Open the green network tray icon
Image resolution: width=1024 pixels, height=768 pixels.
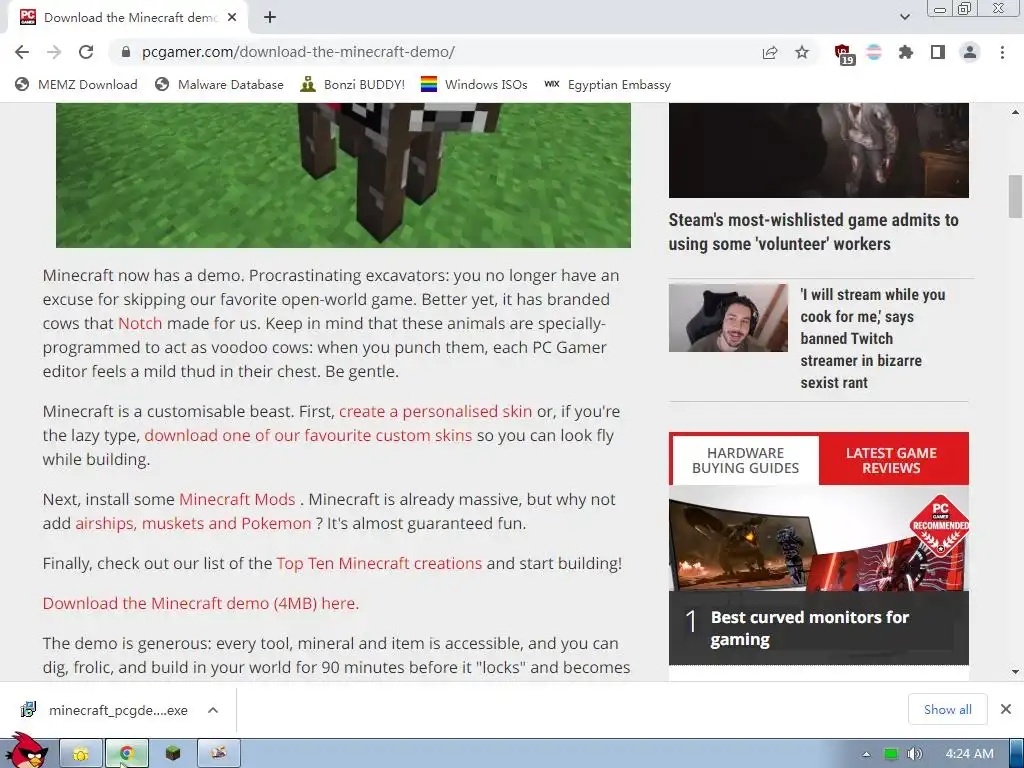[891, 754]
